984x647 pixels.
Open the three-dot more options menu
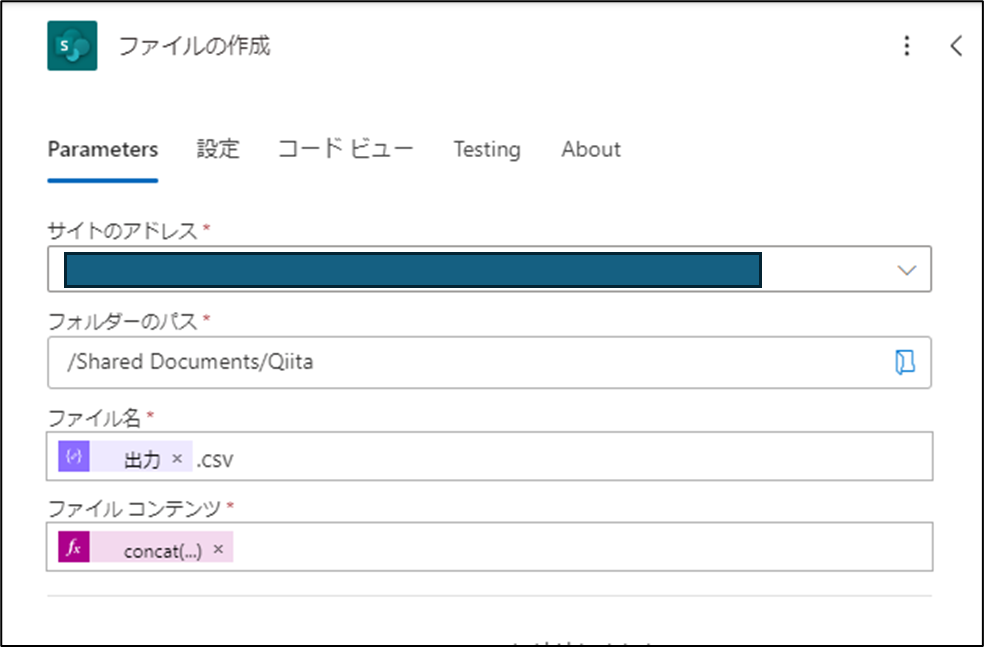(907, 46)
